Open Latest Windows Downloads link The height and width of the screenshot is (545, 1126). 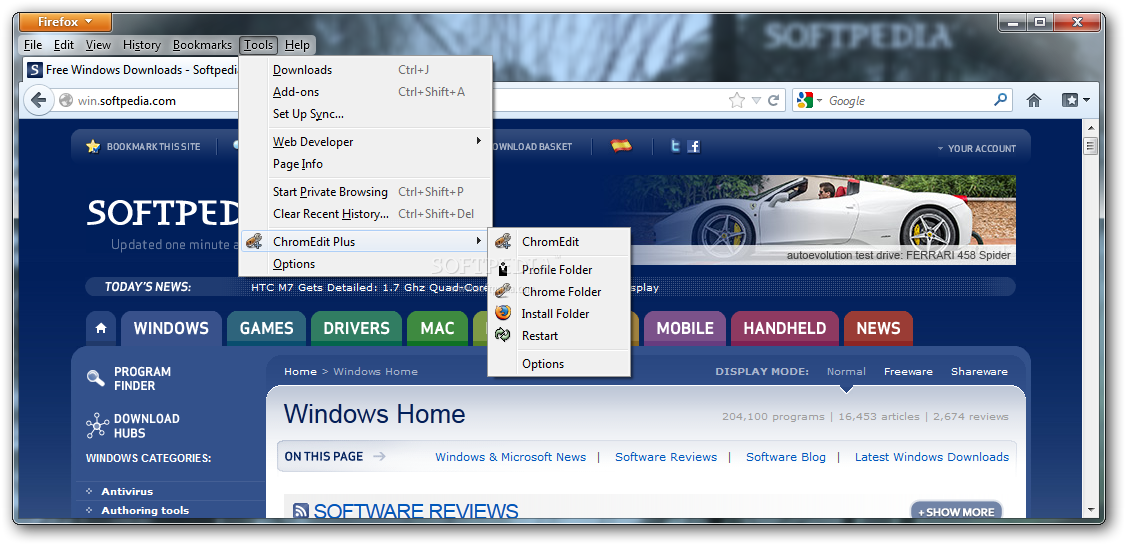[x=931, y=457]
